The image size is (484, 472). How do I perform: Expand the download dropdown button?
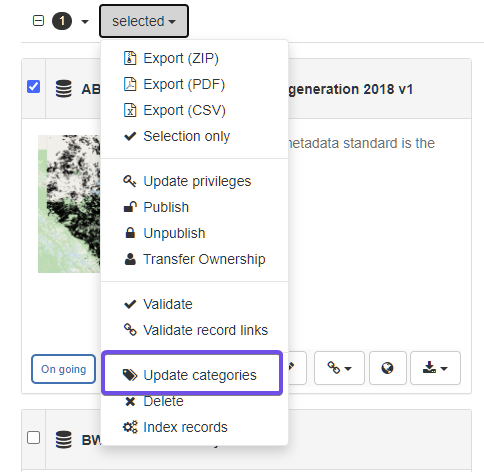coord(435,368)
